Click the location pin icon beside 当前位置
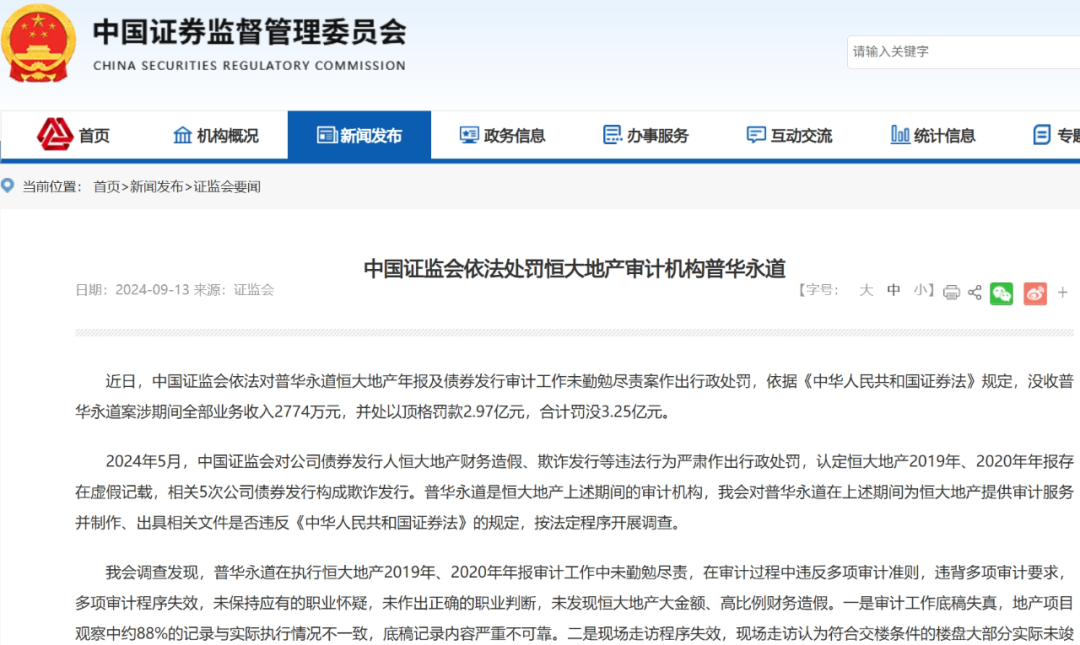The height and width of the screenshot is (645, 1080). (x=8, y=185)
